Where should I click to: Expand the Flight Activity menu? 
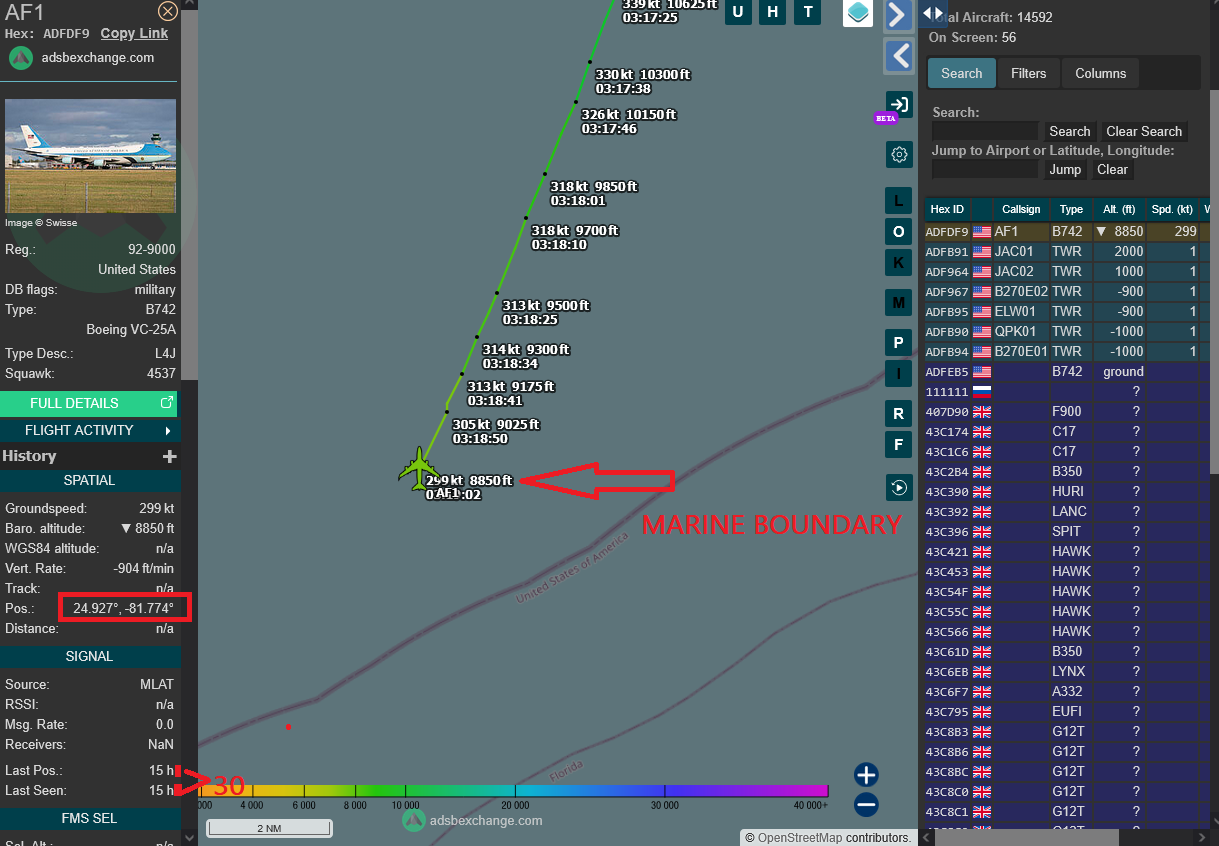point(88,430)
